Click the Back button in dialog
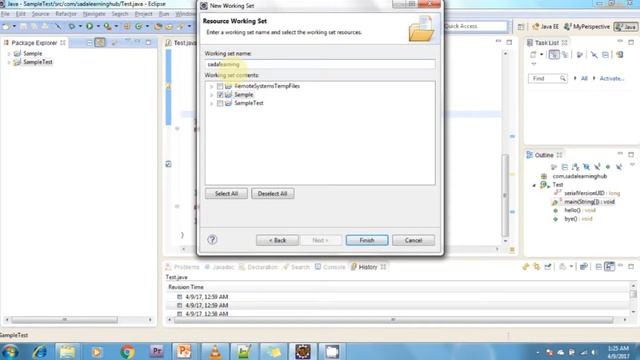 [x=277, y=240]
